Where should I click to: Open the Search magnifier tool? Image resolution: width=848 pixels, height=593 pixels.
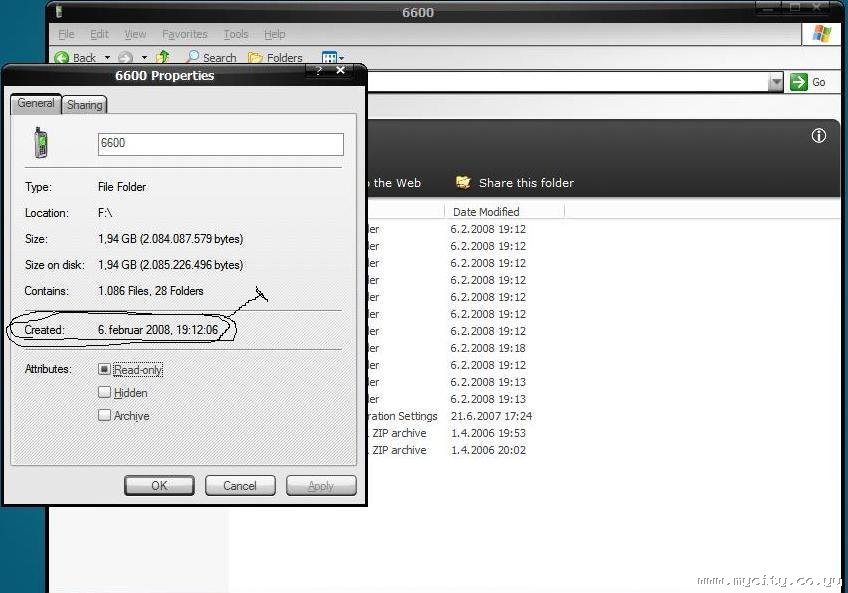click(x=193, y=57)
